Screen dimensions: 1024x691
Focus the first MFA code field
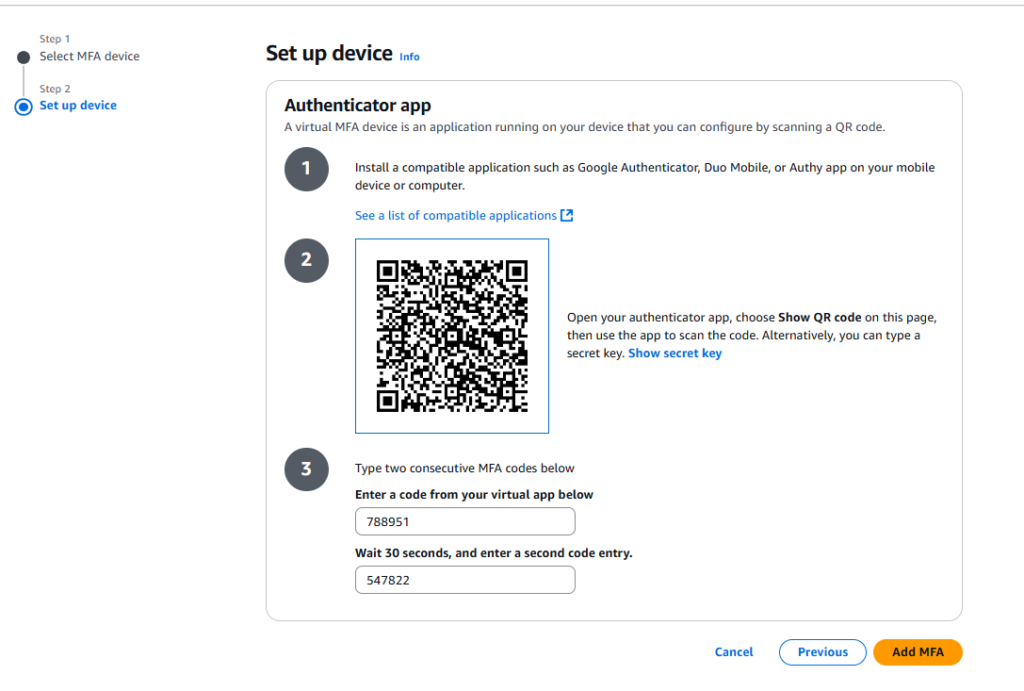[465, 522]
